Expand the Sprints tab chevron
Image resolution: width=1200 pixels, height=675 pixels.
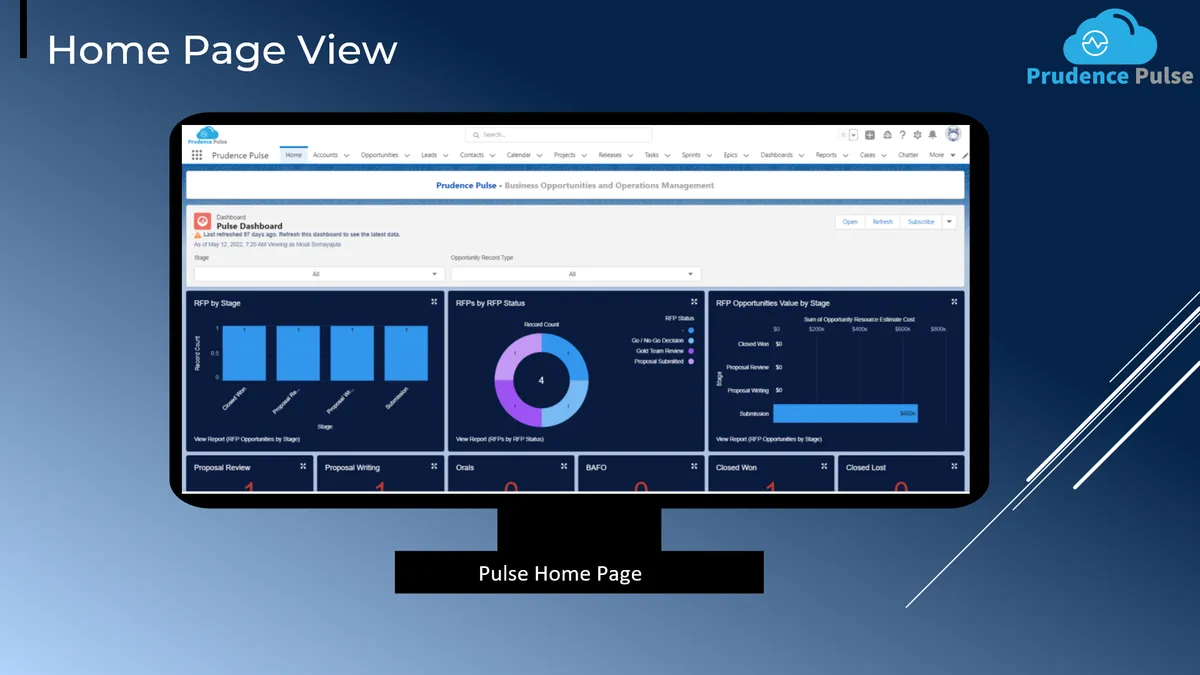pos(709,155)
